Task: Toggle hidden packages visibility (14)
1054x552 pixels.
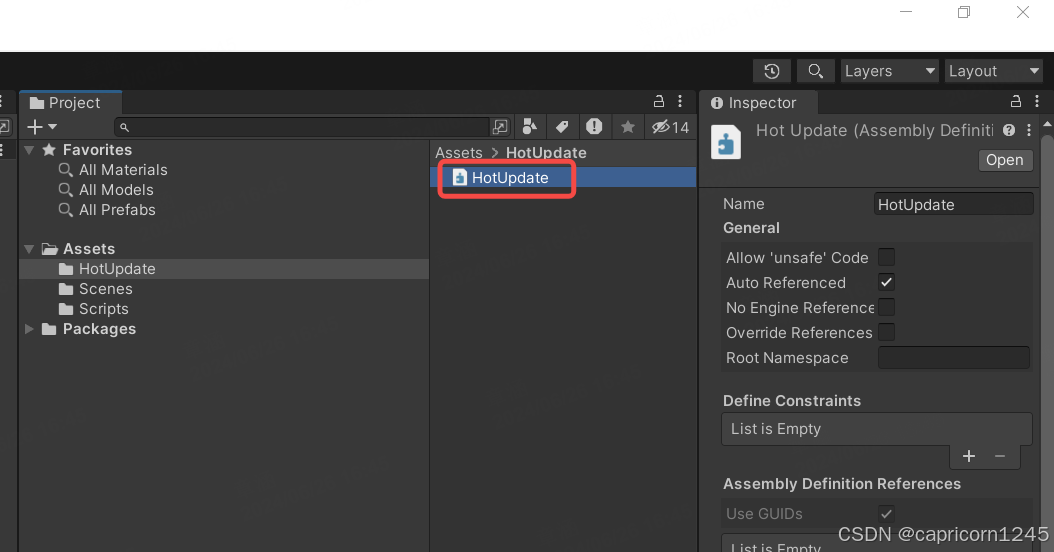Action: (670, 127)
